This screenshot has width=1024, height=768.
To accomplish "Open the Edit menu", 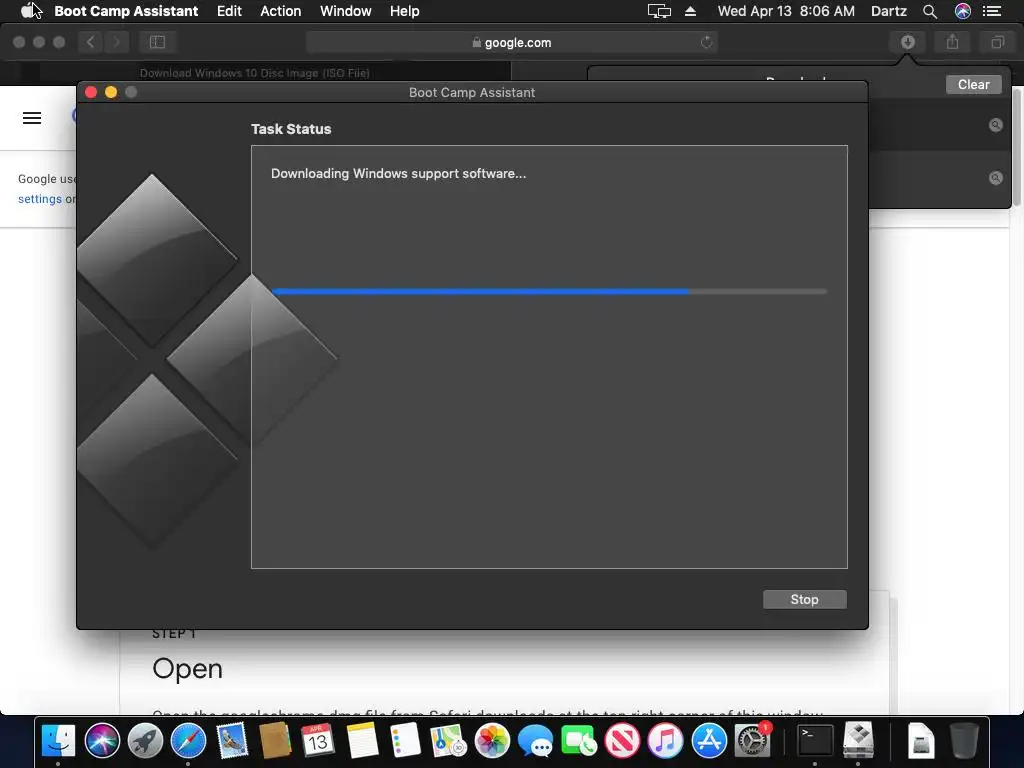I will (229, 11).
